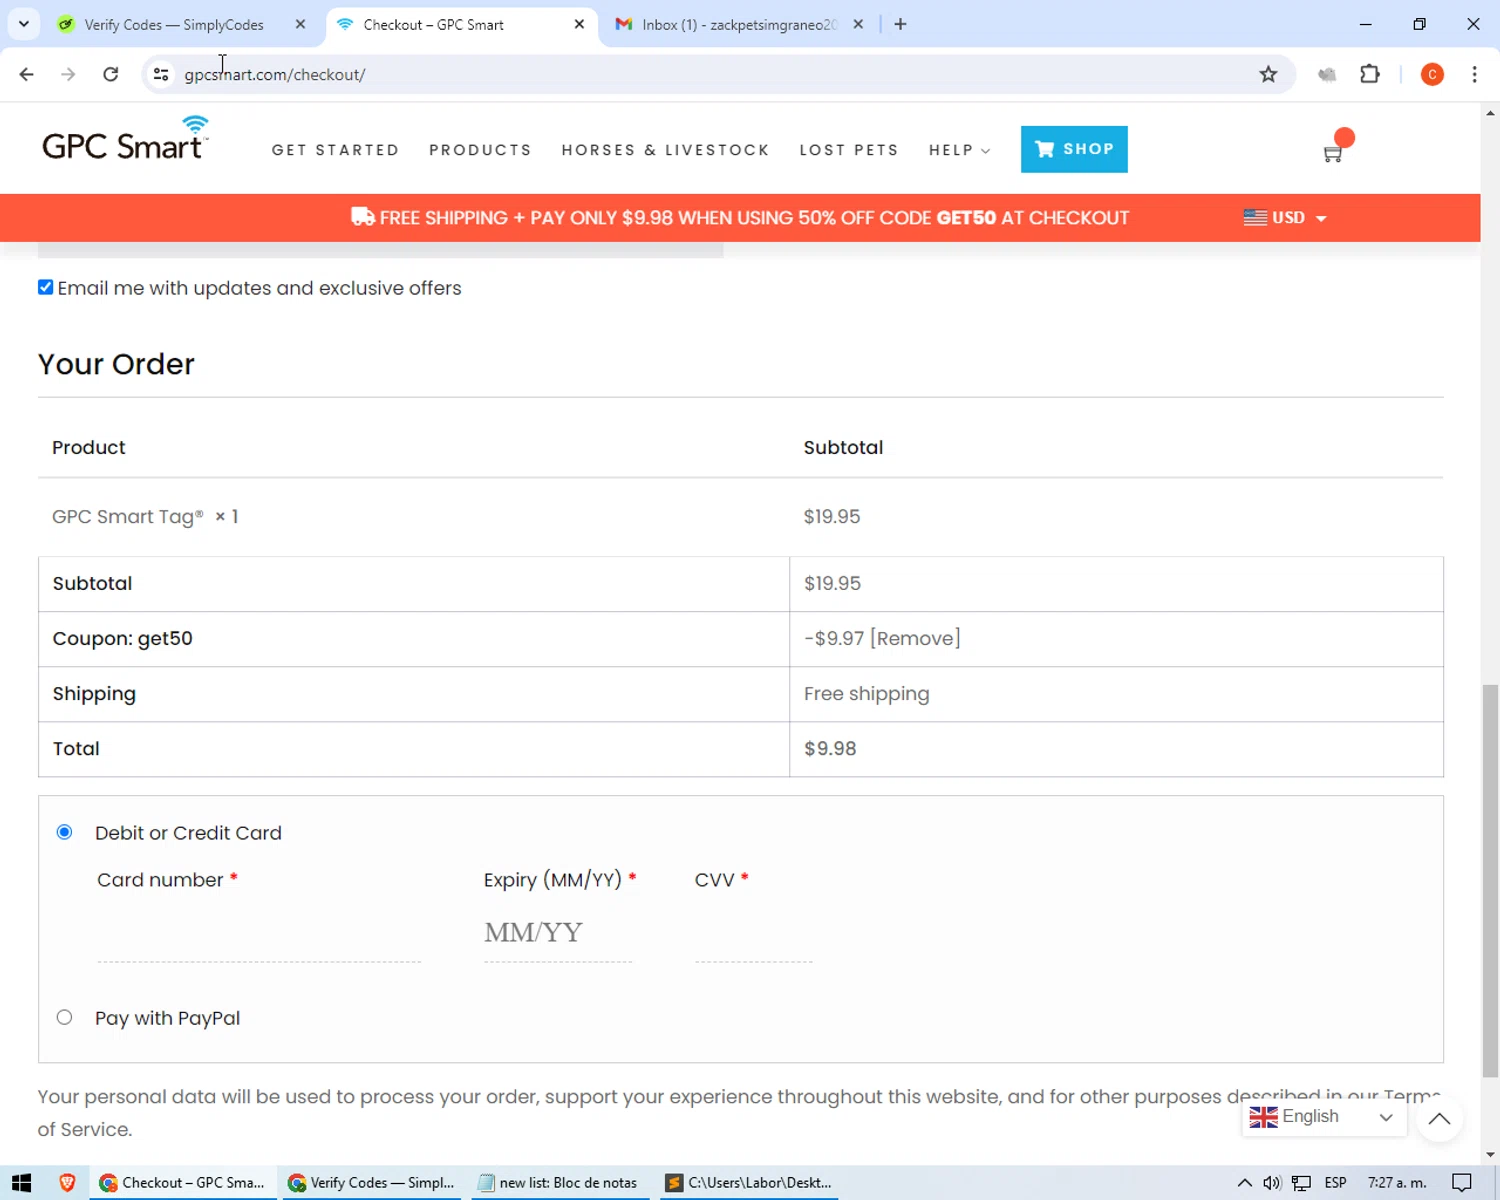Switch to the Gmail Inbox tab

[740, 24]
